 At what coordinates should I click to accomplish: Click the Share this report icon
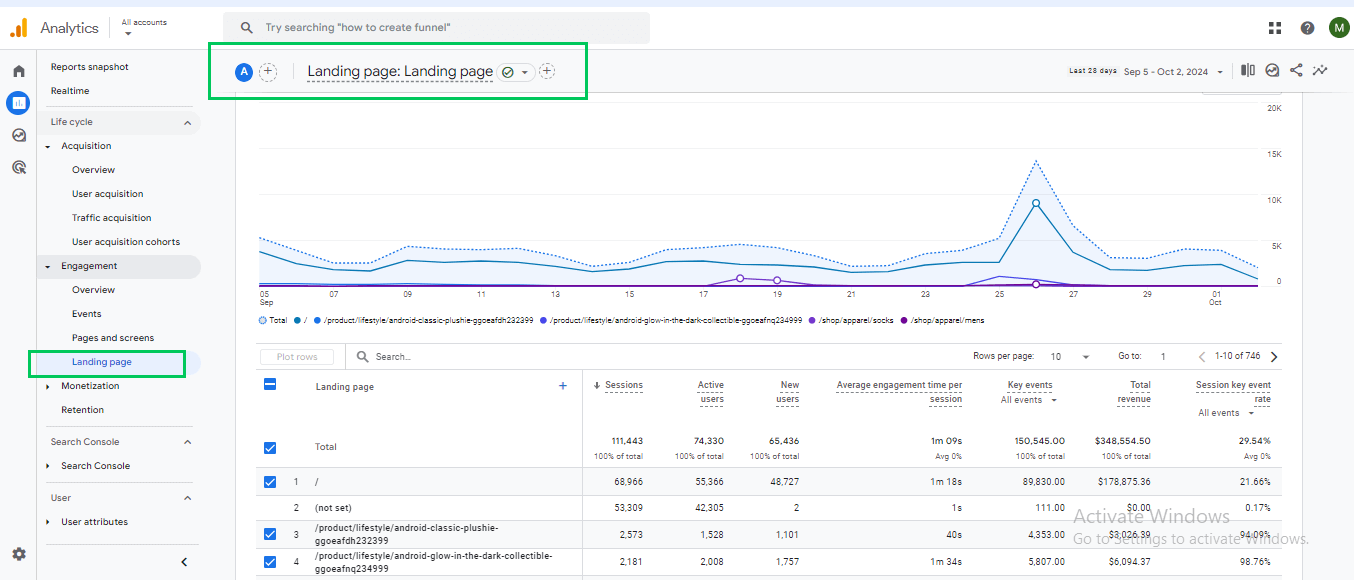click(1296, 71)
